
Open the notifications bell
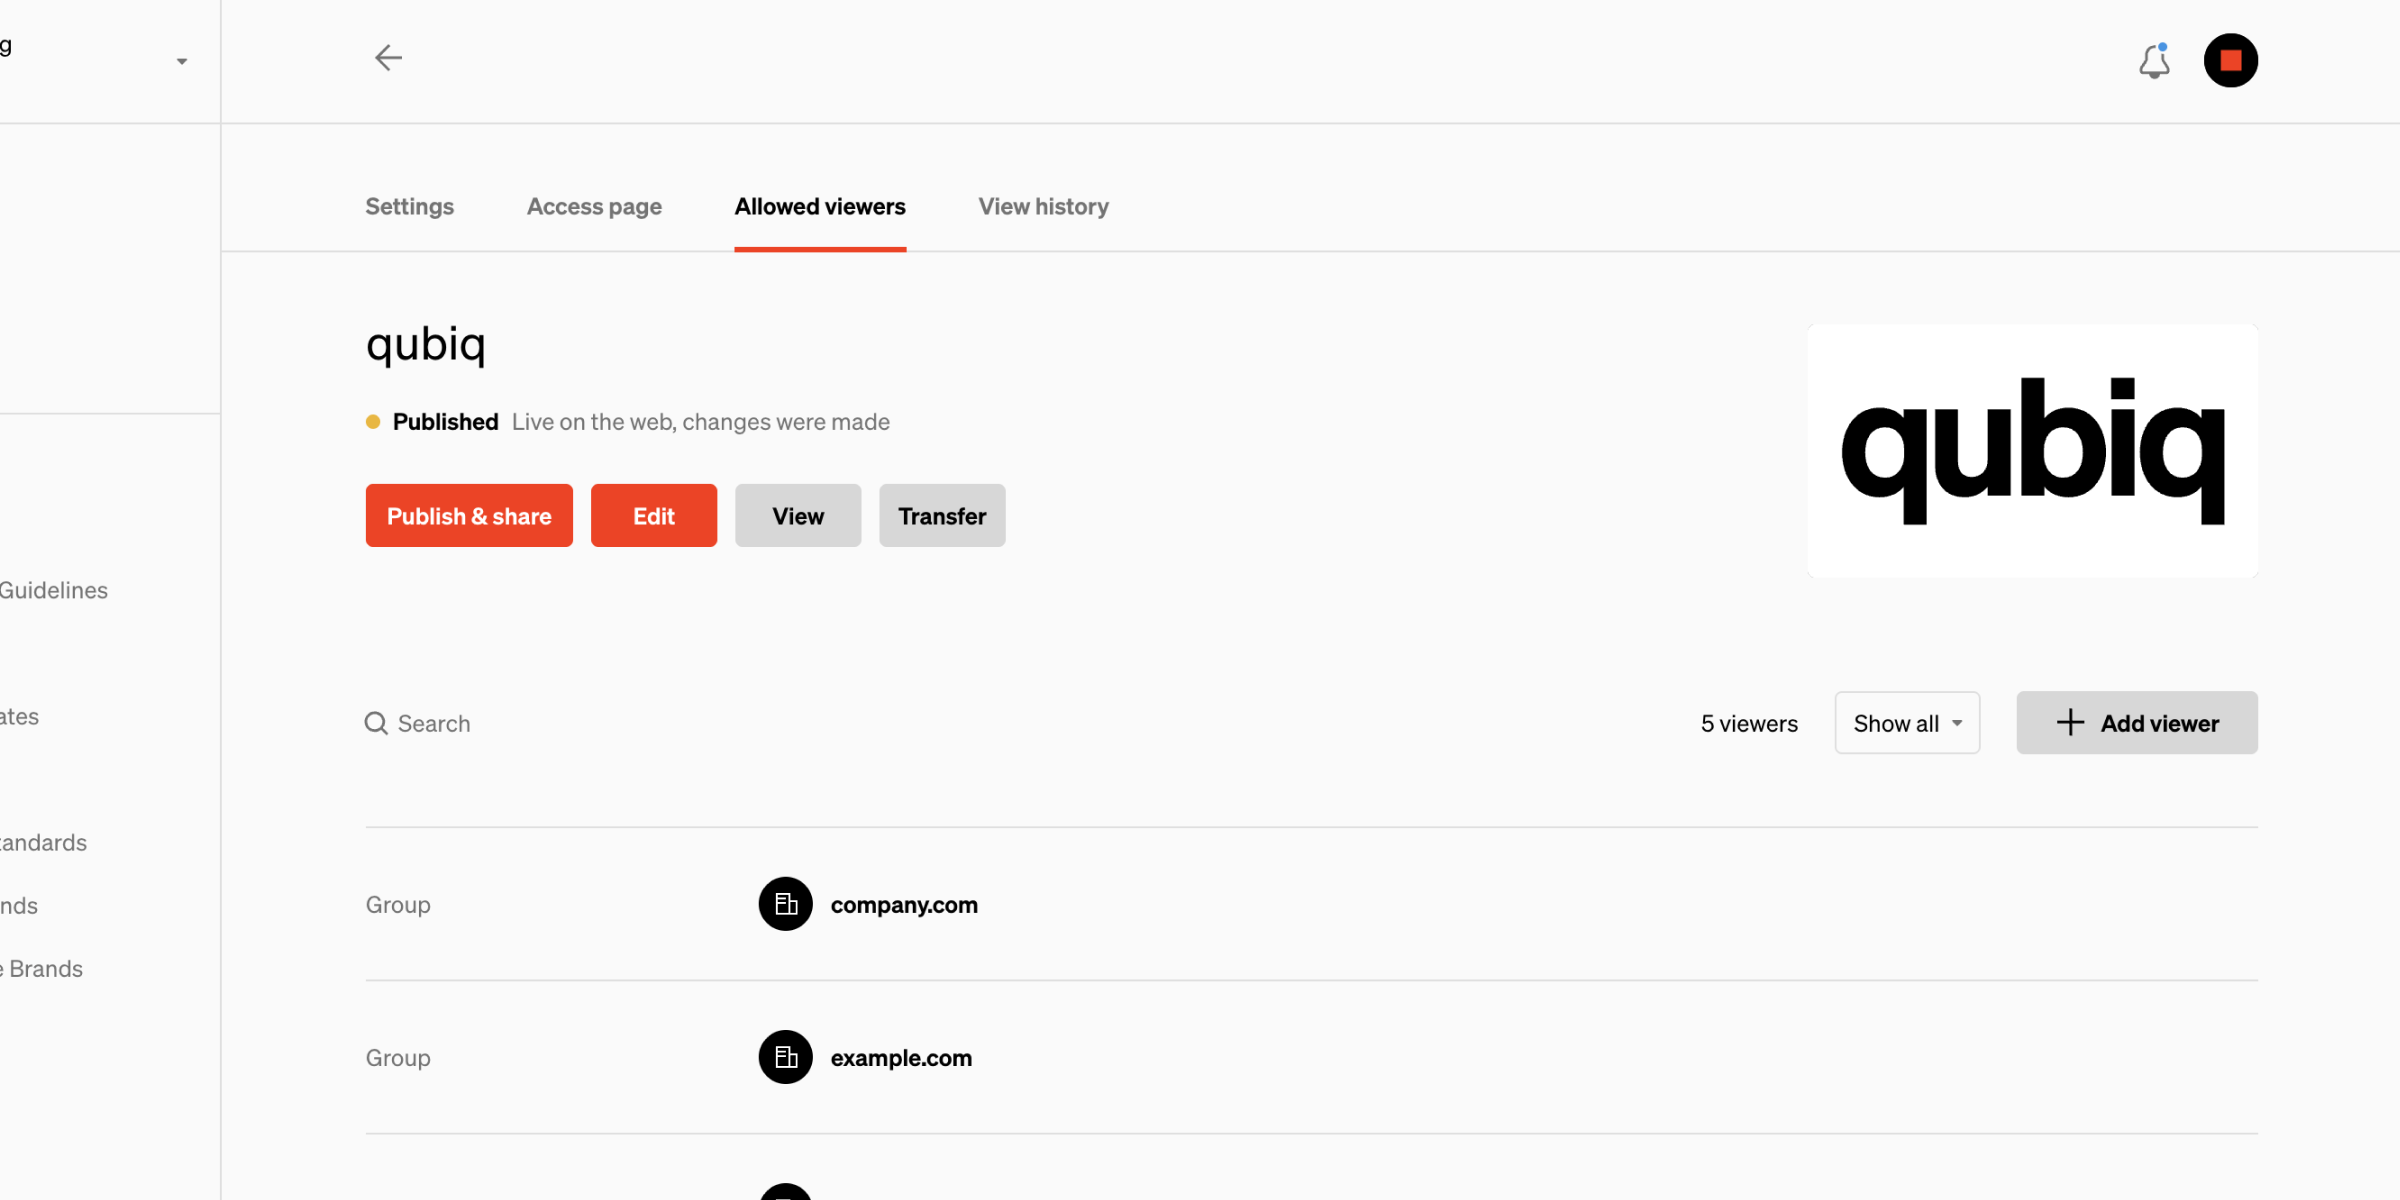click(2155, 62)
